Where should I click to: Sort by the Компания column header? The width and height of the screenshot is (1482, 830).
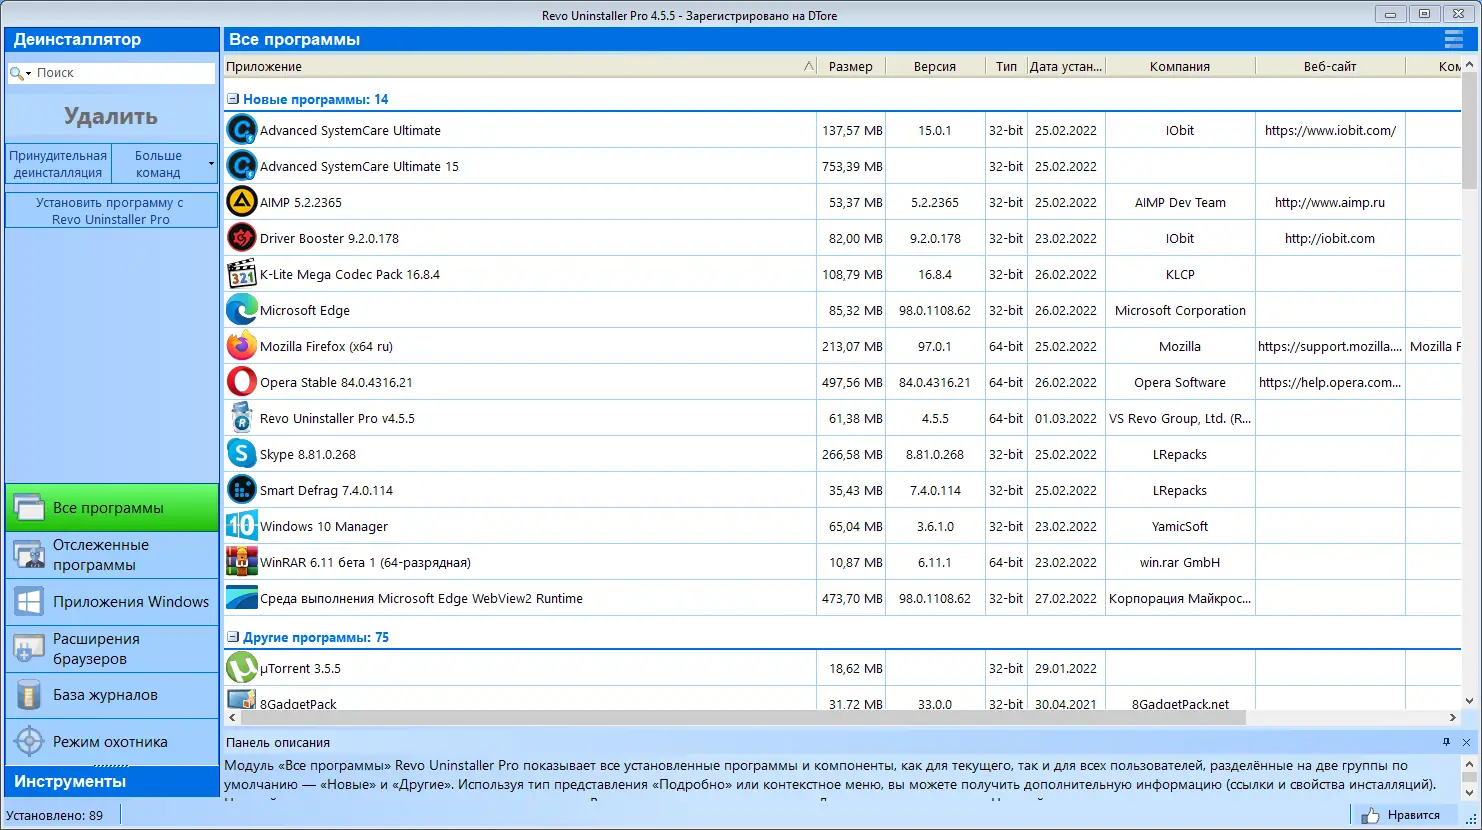1180,66
